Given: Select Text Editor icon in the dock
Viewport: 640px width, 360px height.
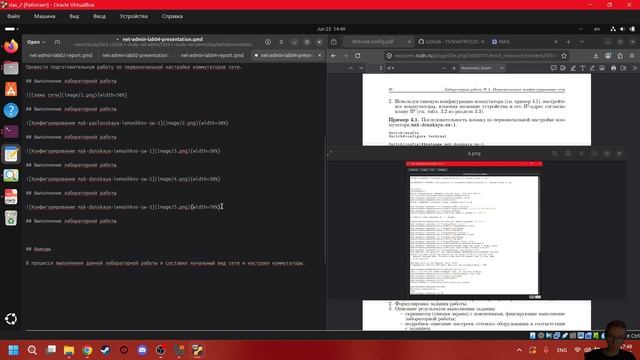Looking at the screenshot, I should click(x=11, y=154).
